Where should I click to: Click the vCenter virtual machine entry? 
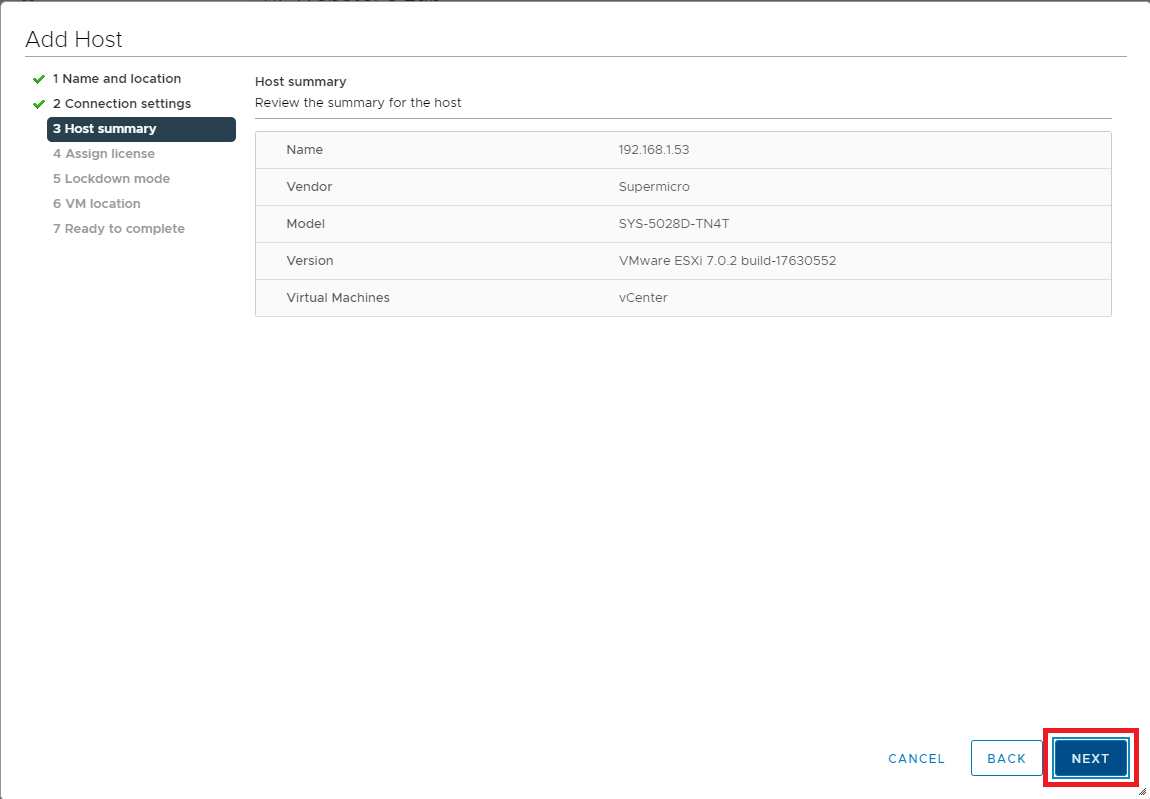click(x=643, y=298)
